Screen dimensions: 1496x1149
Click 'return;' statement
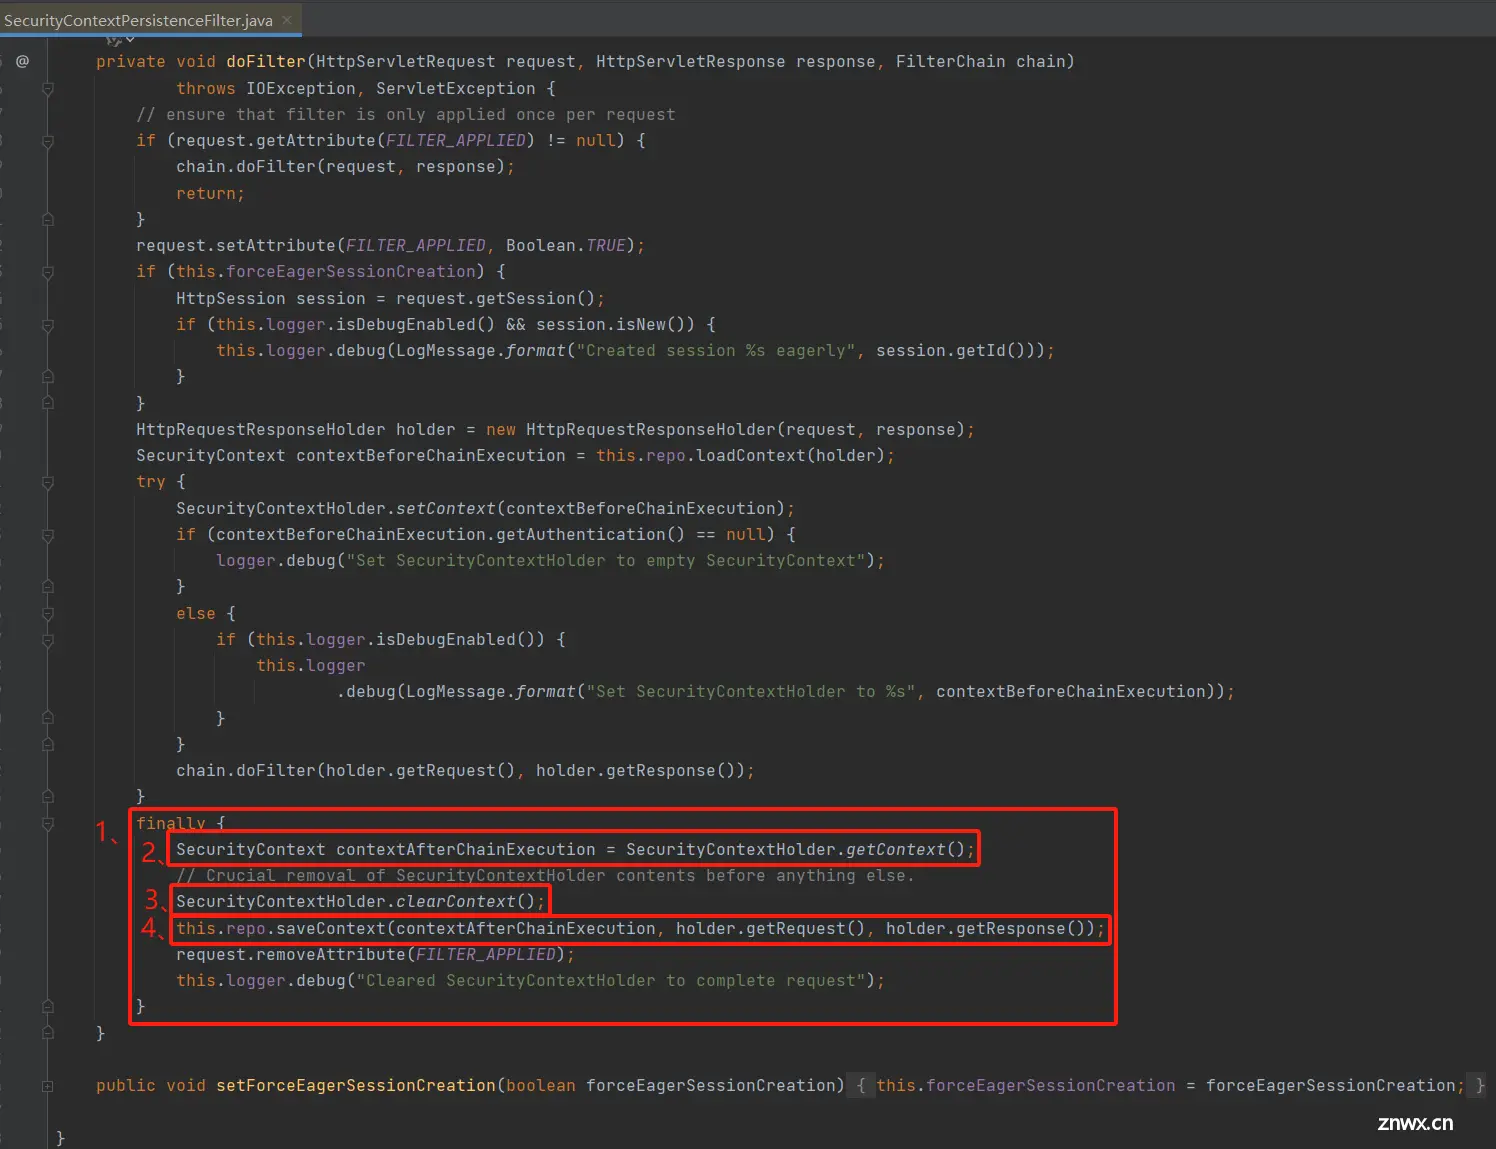210,194
